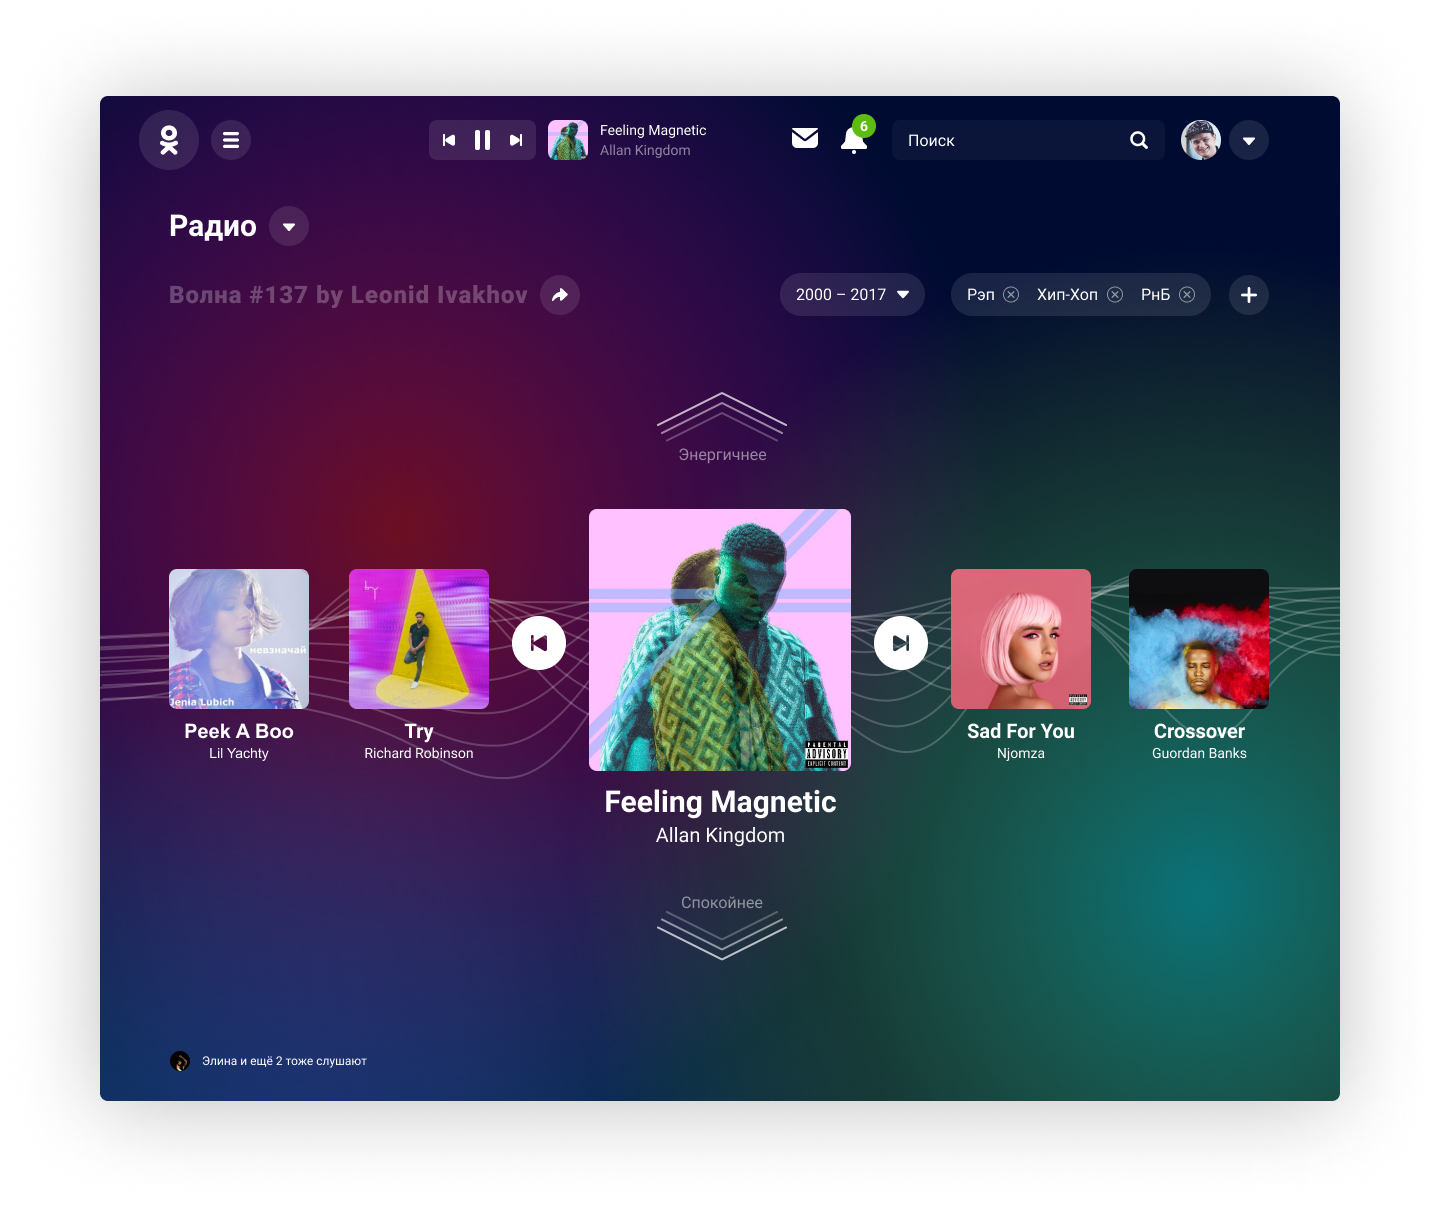Select the Peek A Boo album cover

[239, 639]
